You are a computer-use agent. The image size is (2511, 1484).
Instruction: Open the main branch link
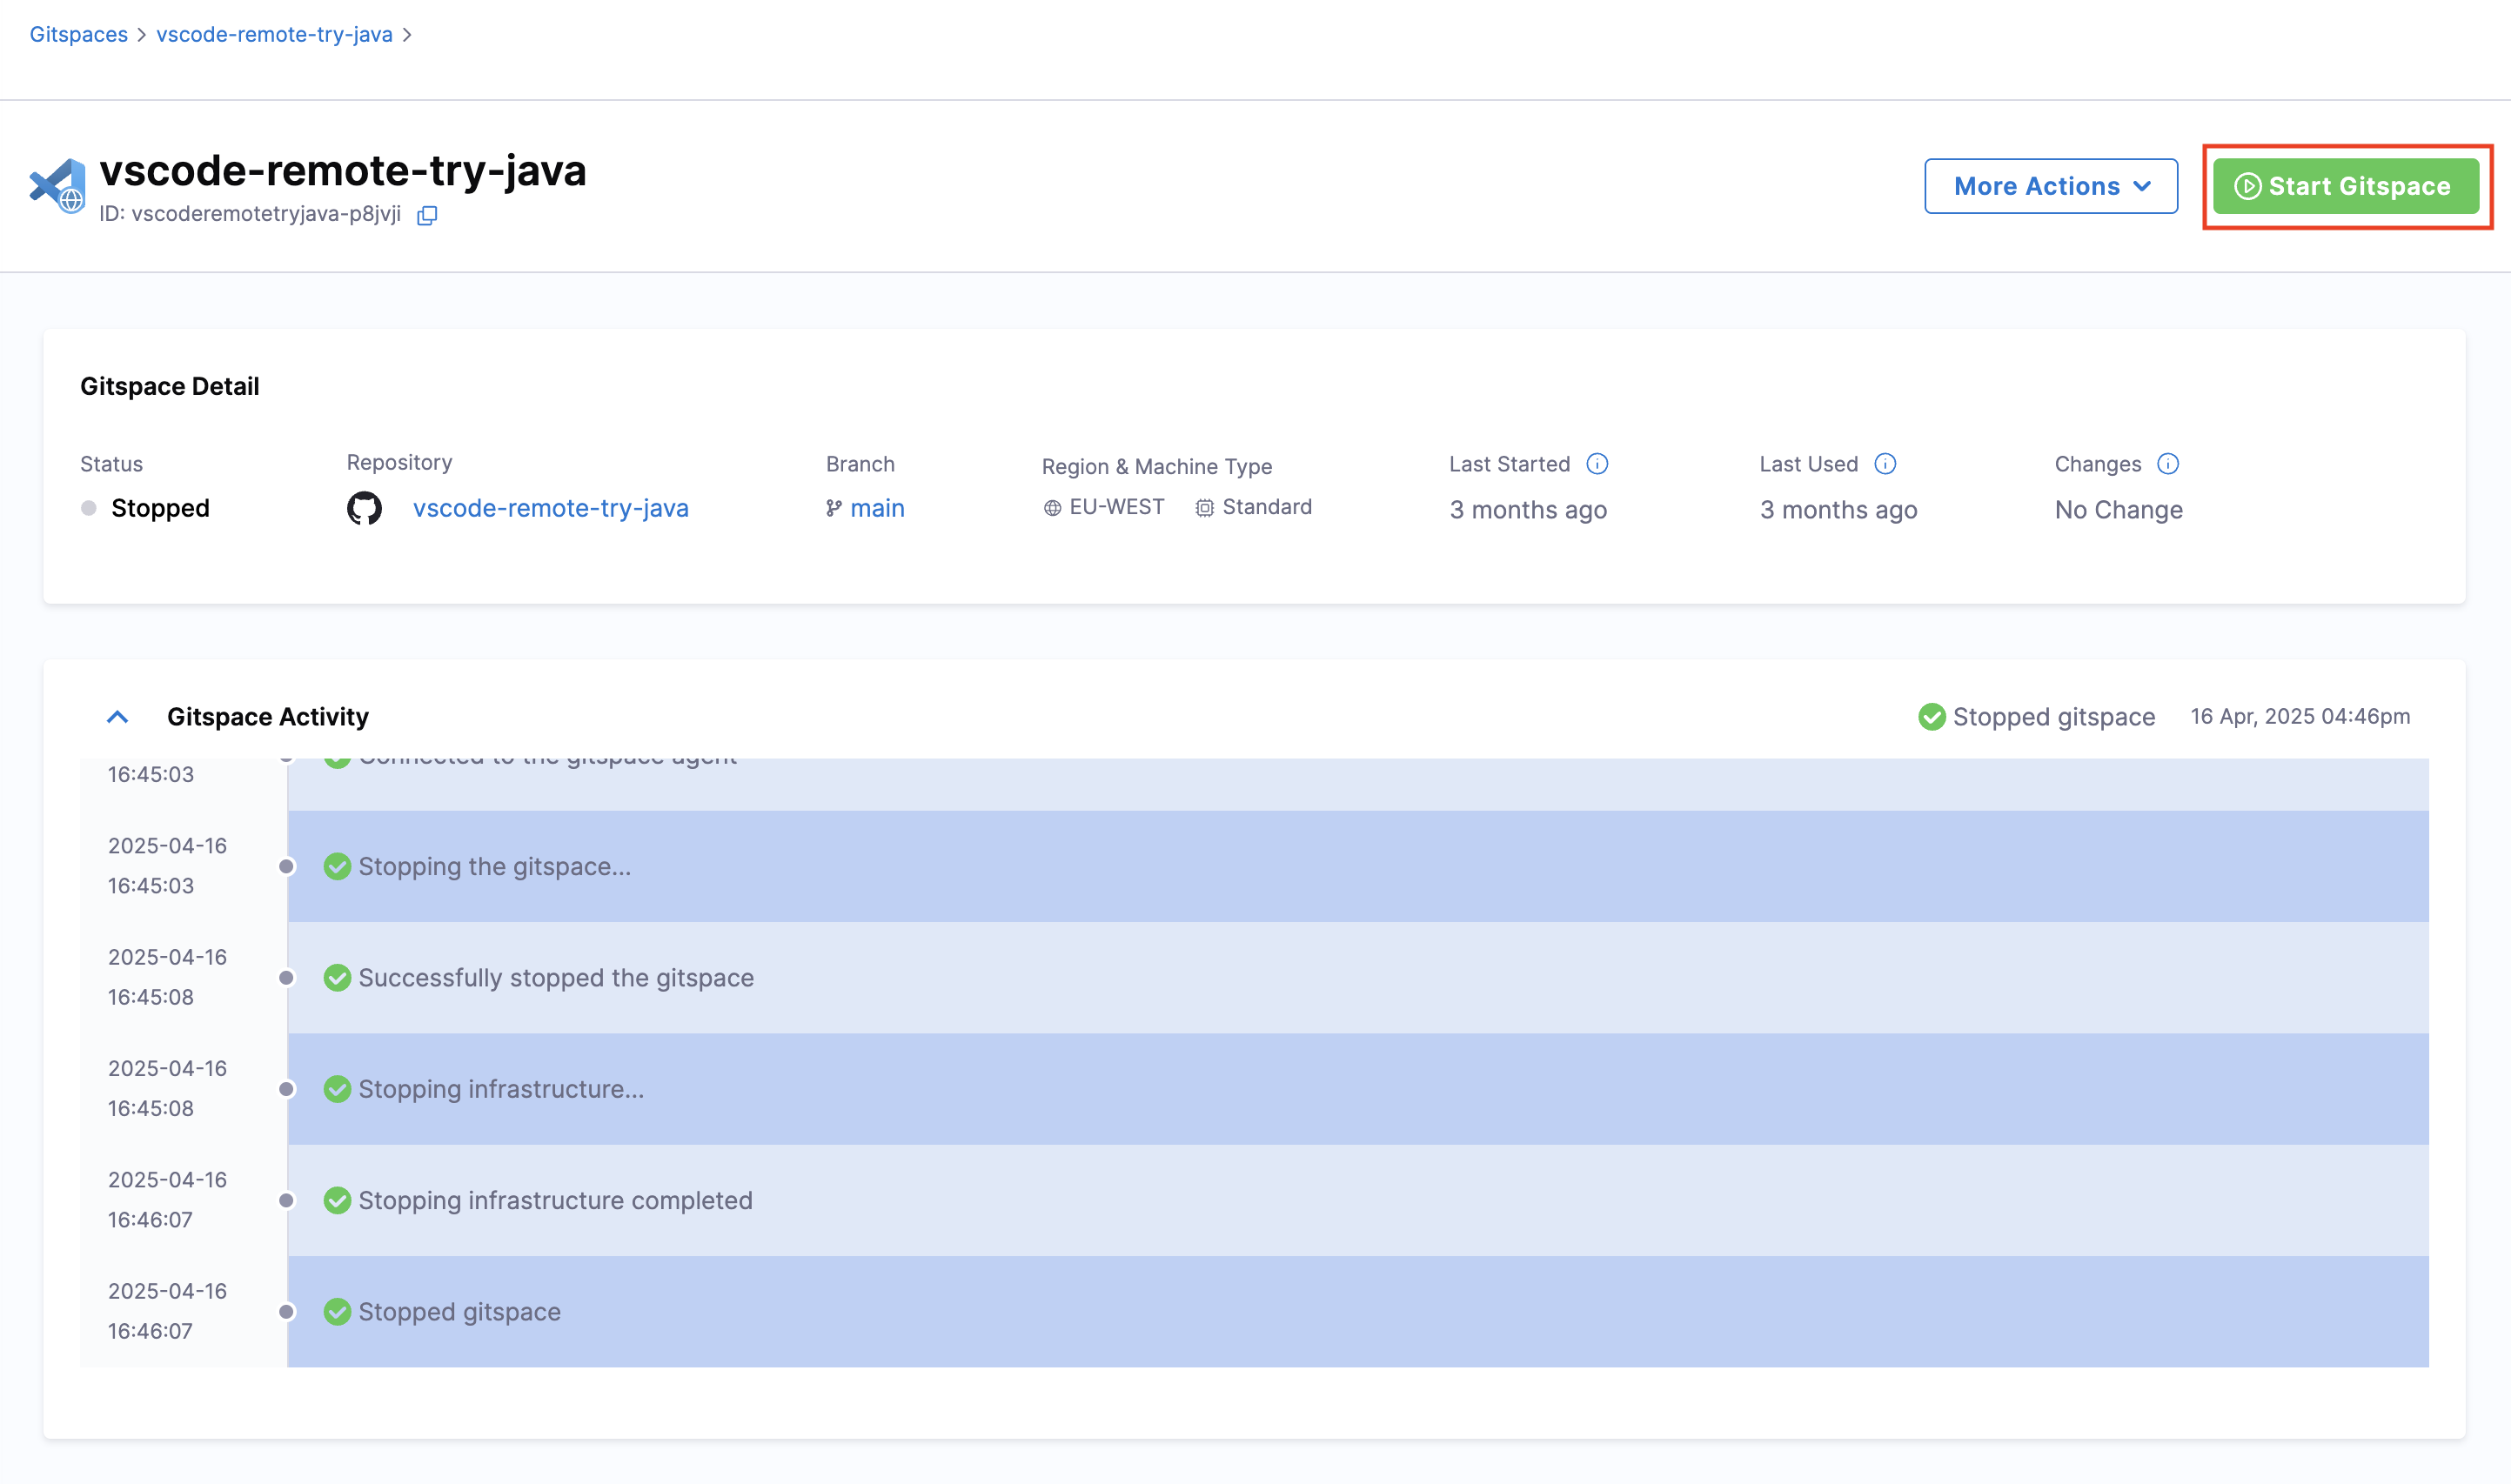(877, 508)
